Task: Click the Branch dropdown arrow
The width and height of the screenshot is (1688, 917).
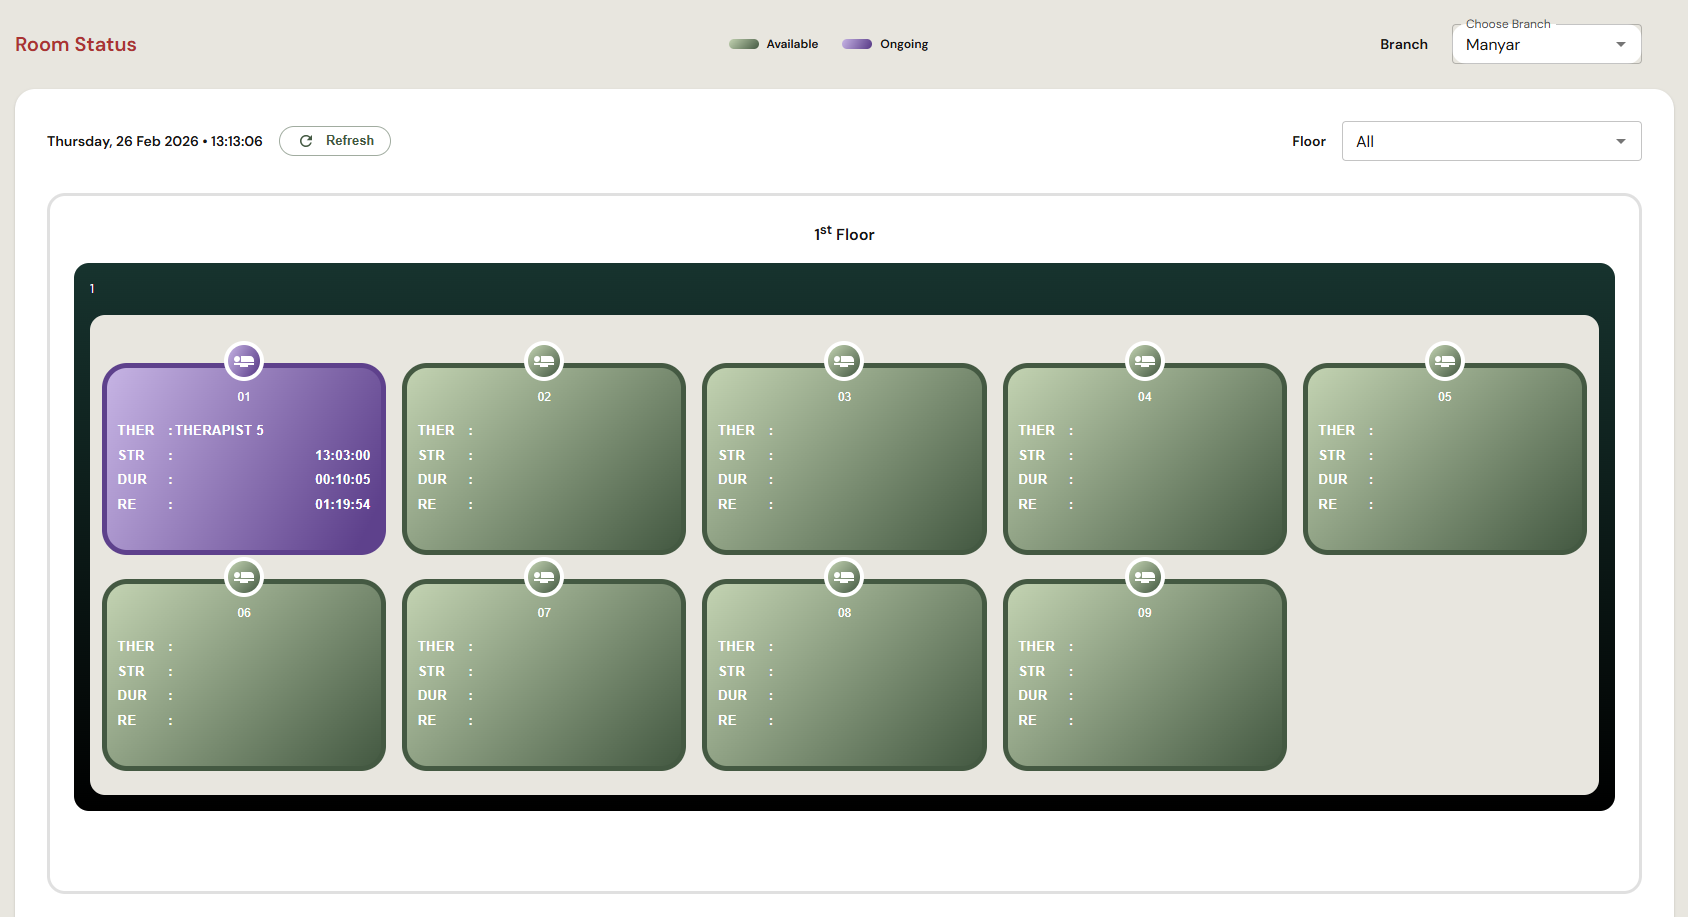Action: [x=1621, y=44]
